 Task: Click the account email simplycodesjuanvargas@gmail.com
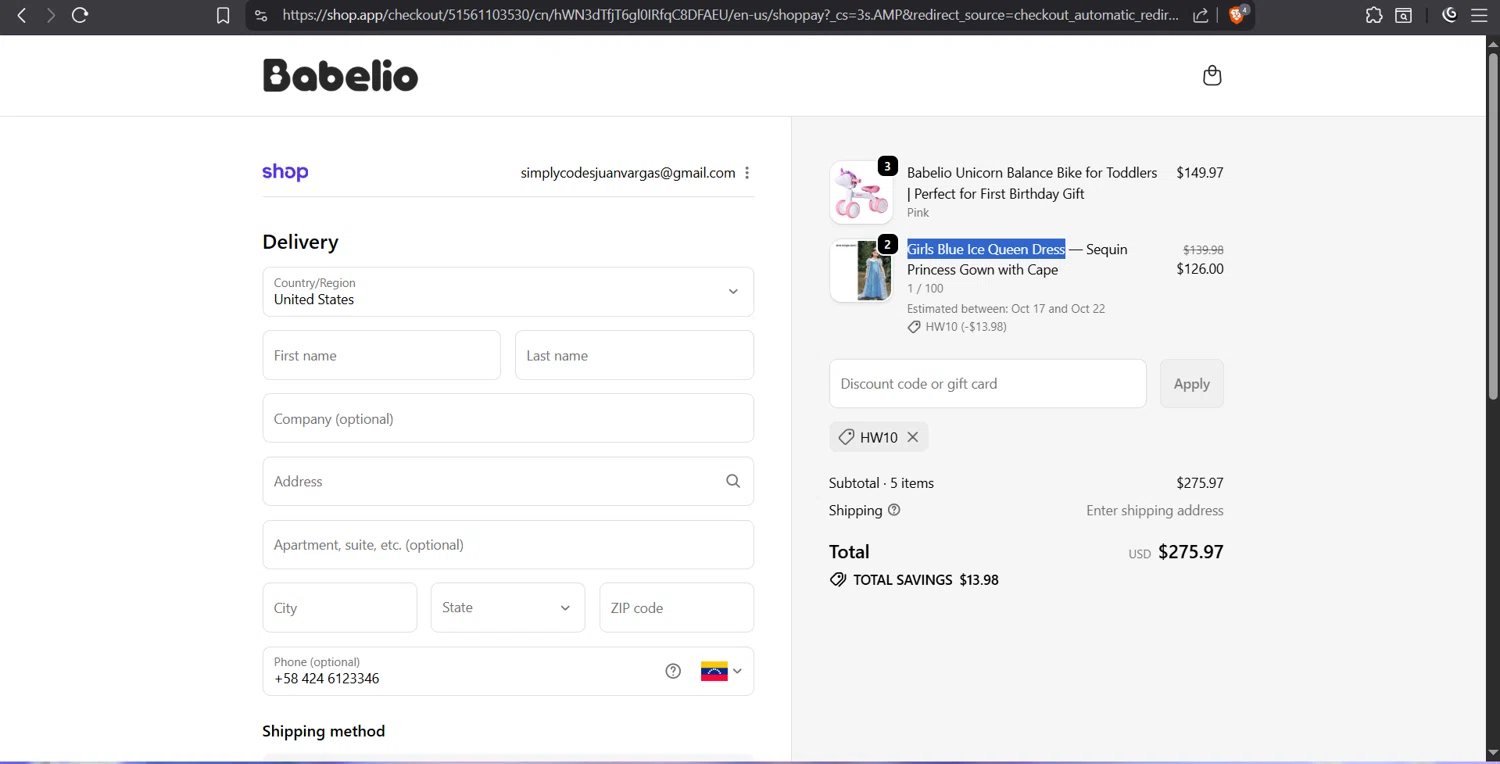(x=628, y=173)
